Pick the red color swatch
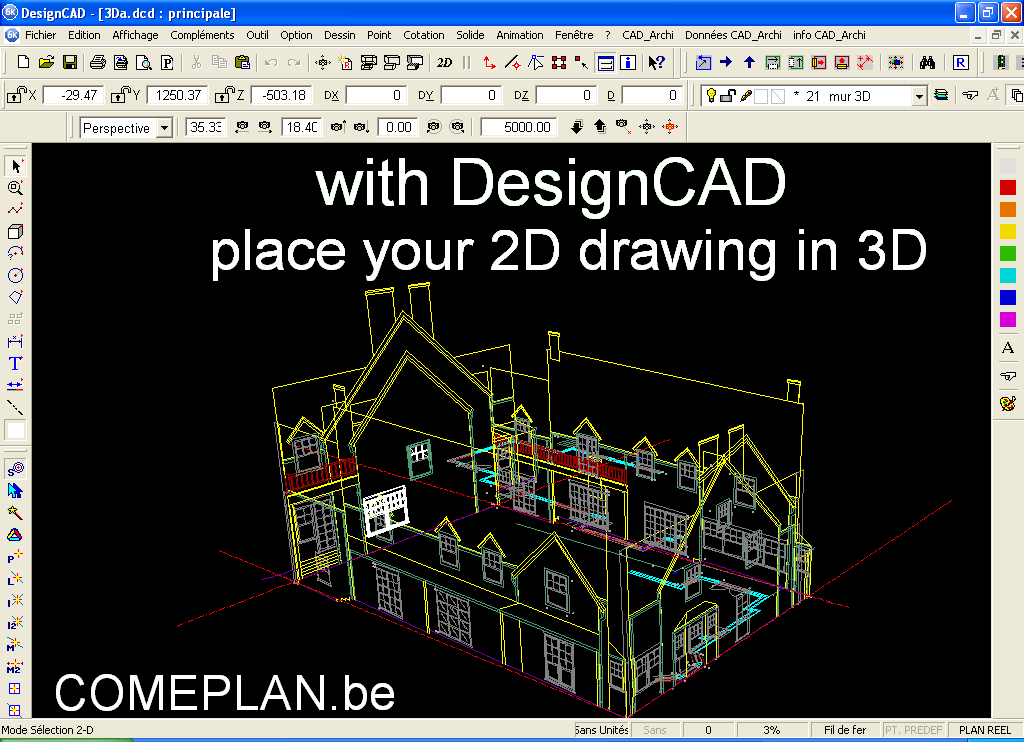 pos(1008,188)
